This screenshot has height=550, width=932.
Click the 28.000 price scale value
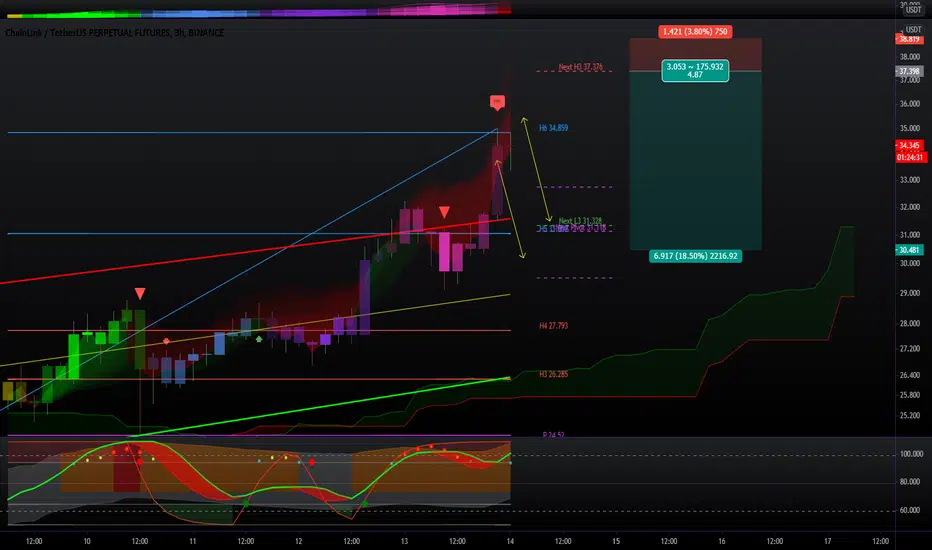910,324
